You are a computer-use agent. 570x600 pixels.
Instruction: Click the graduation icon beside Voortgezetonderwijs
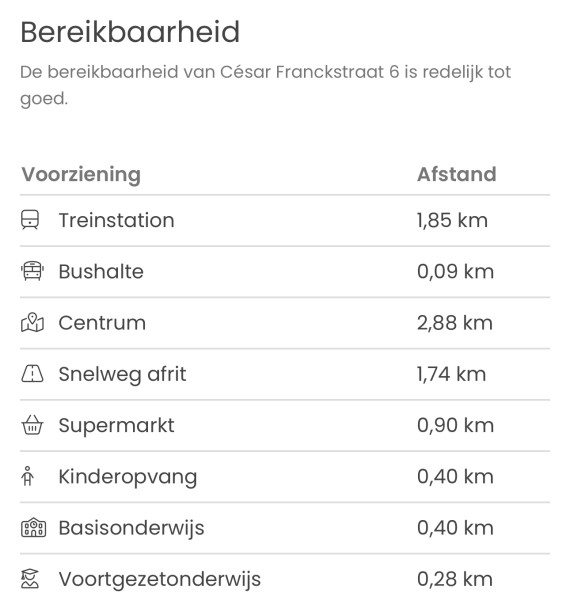click(30, 578)
